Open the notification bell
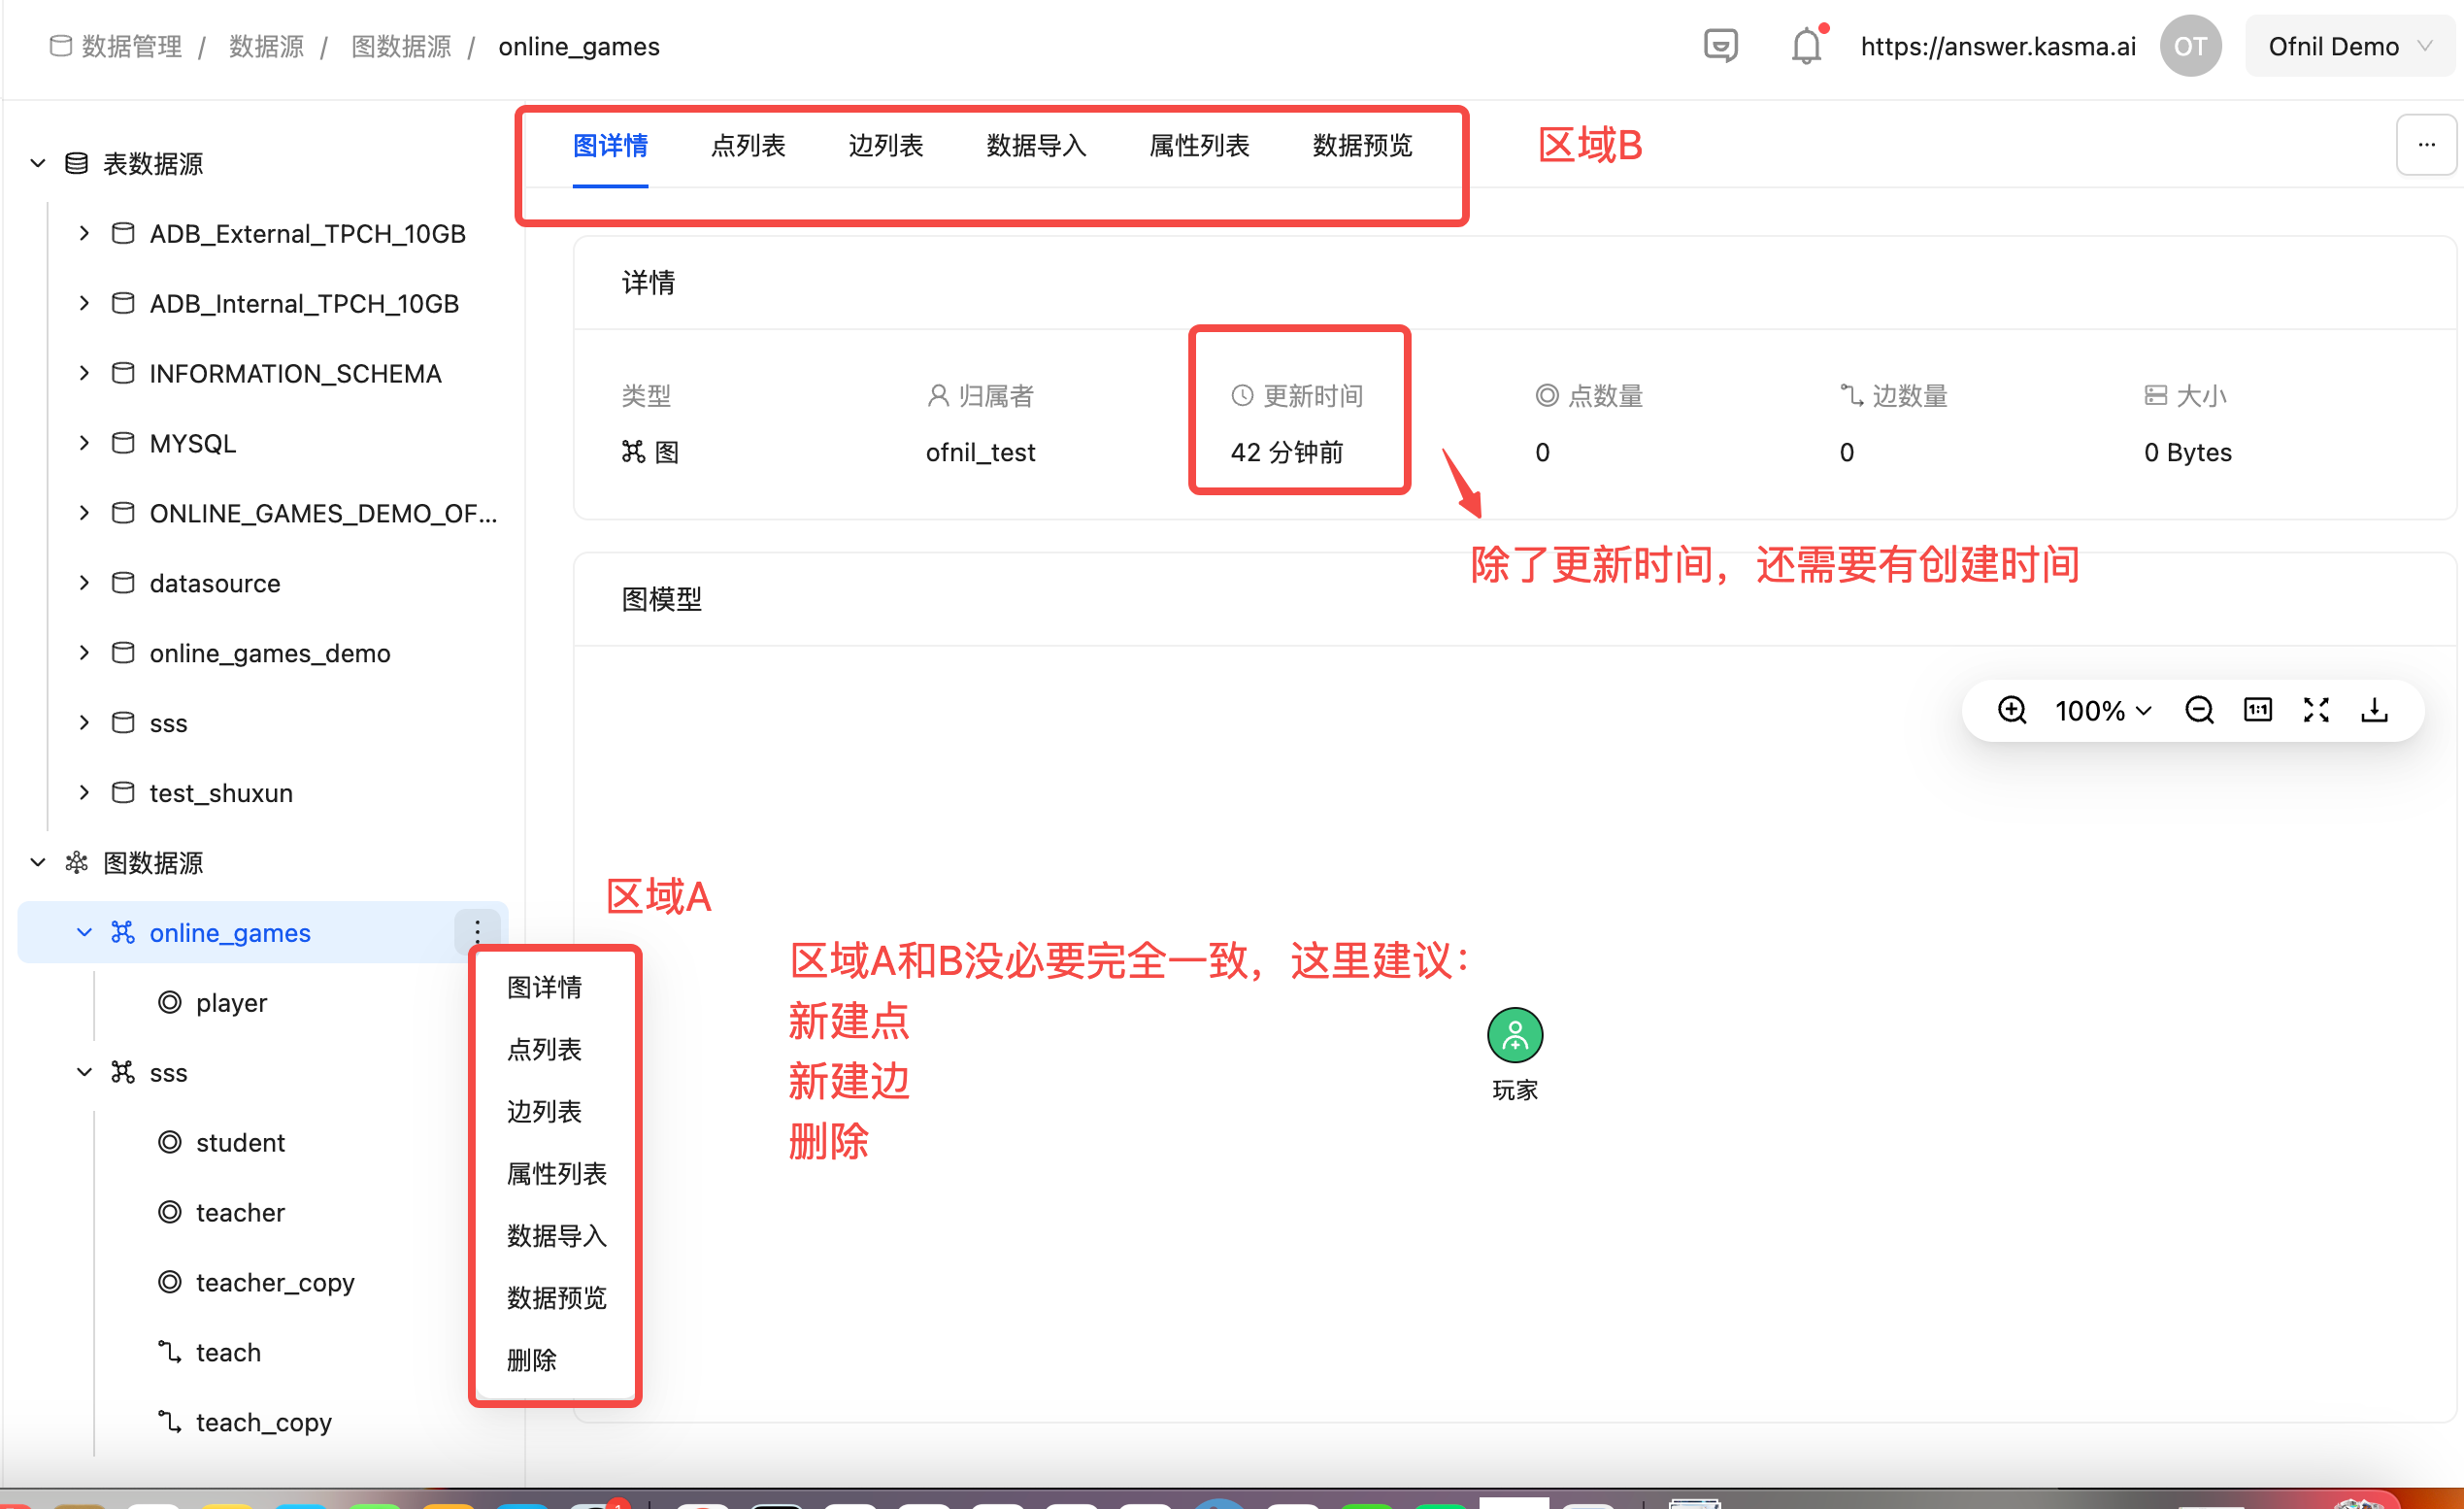The height and width of the screenshot is (1509, 2464). [x=1806, y=46]
